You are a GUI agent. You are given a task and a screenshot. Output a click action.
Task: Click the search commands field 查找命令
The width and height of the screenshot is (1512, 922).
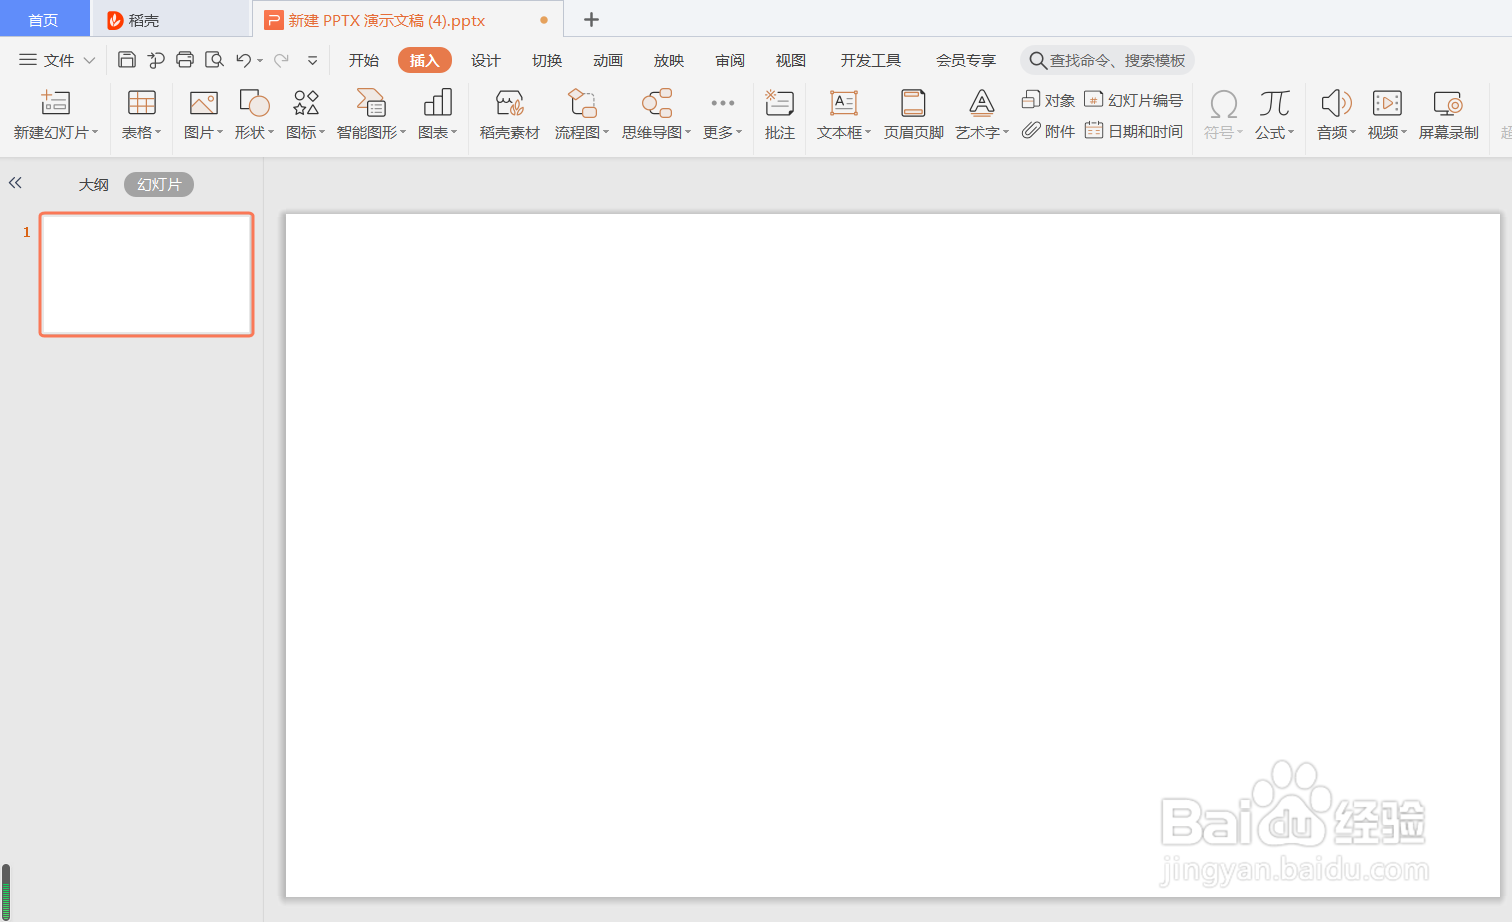[x=1107, y=60]
